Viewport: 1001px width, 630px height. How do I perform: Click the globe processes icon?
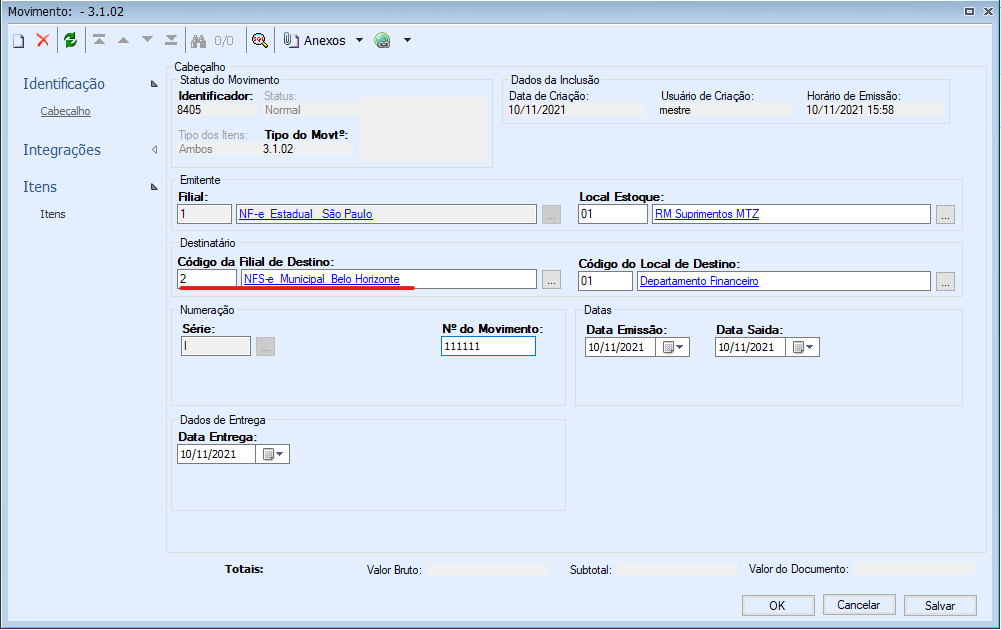(382, 40)
